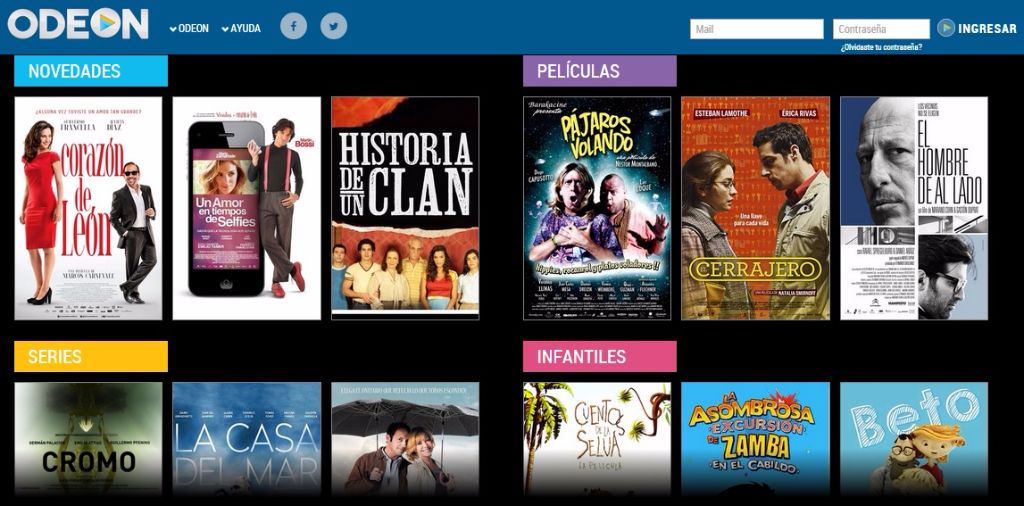This screenshot has width=1024, height=506.
Task: Select the Corazón de León poster
Action: [88, 208]
